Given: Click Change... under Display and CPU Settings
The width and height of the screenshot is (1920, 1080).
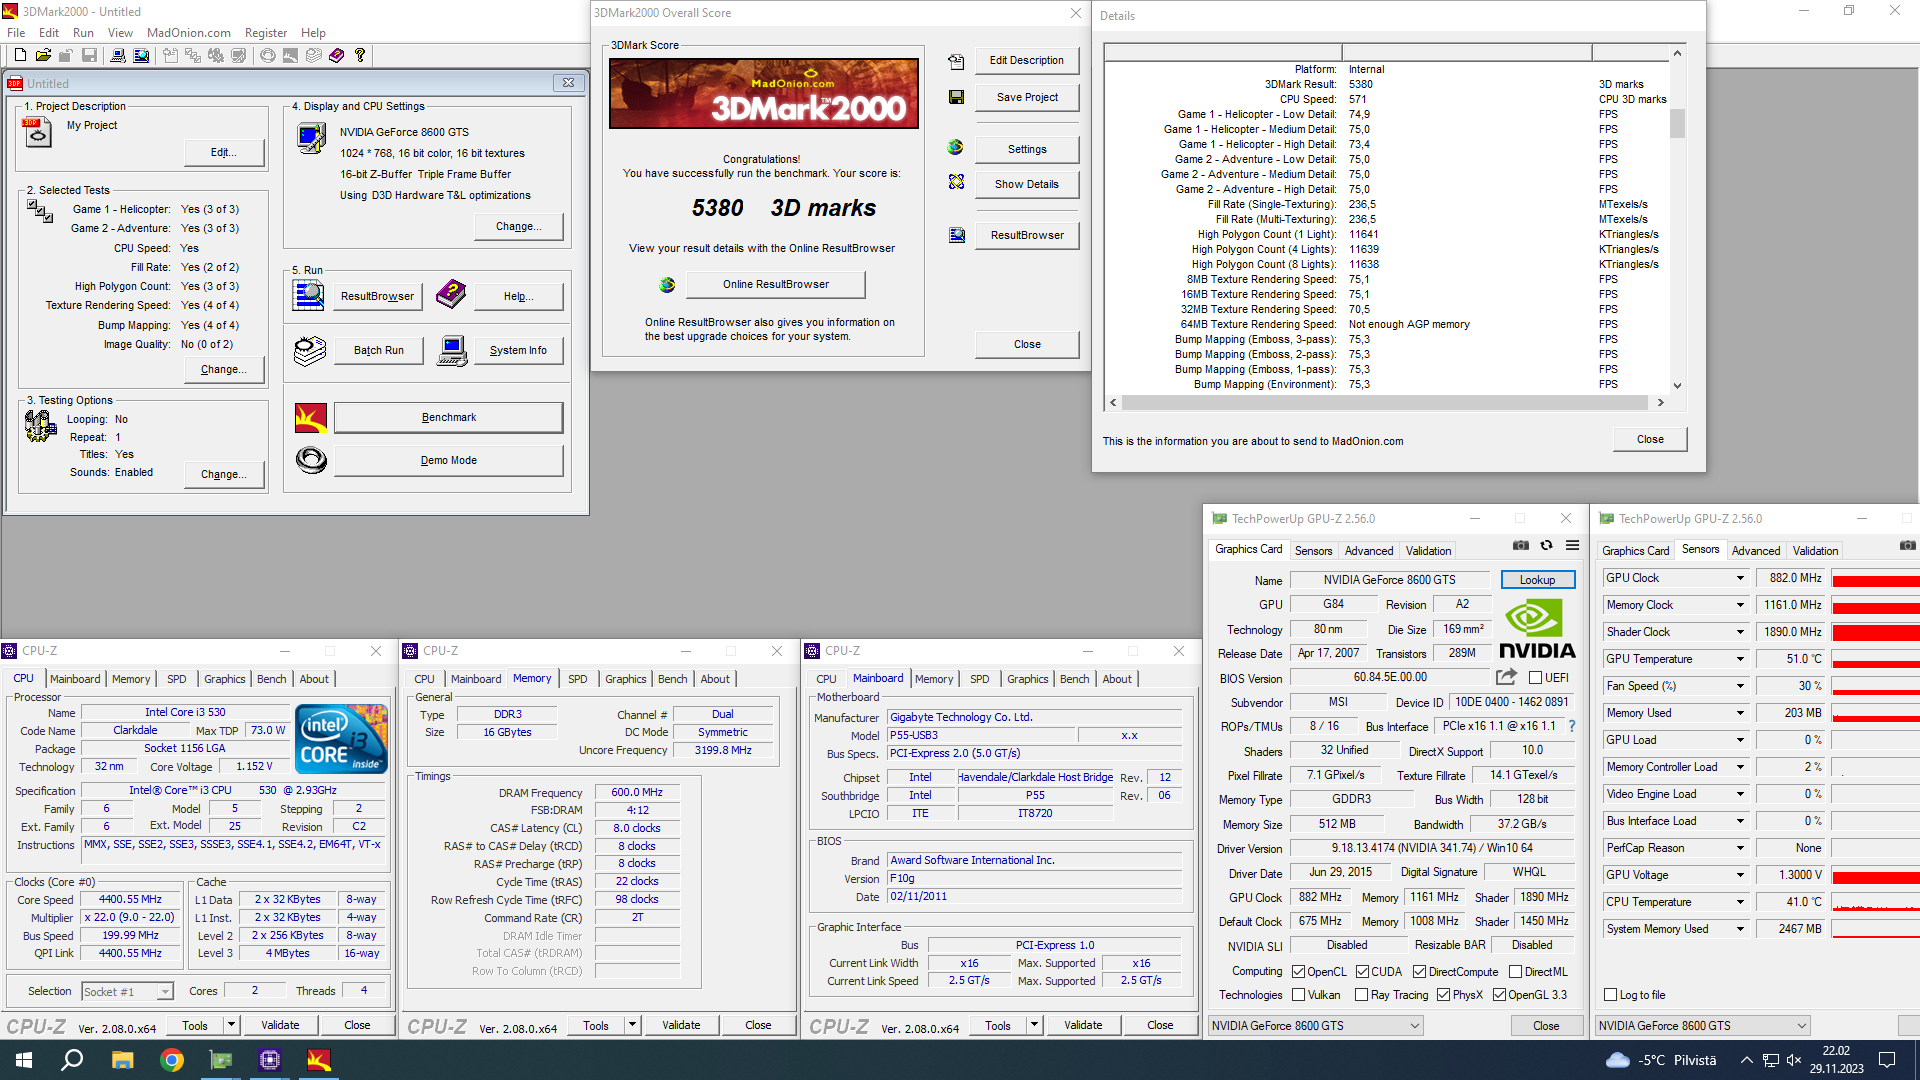Looking at the screenshot, I should pos(518,227).
